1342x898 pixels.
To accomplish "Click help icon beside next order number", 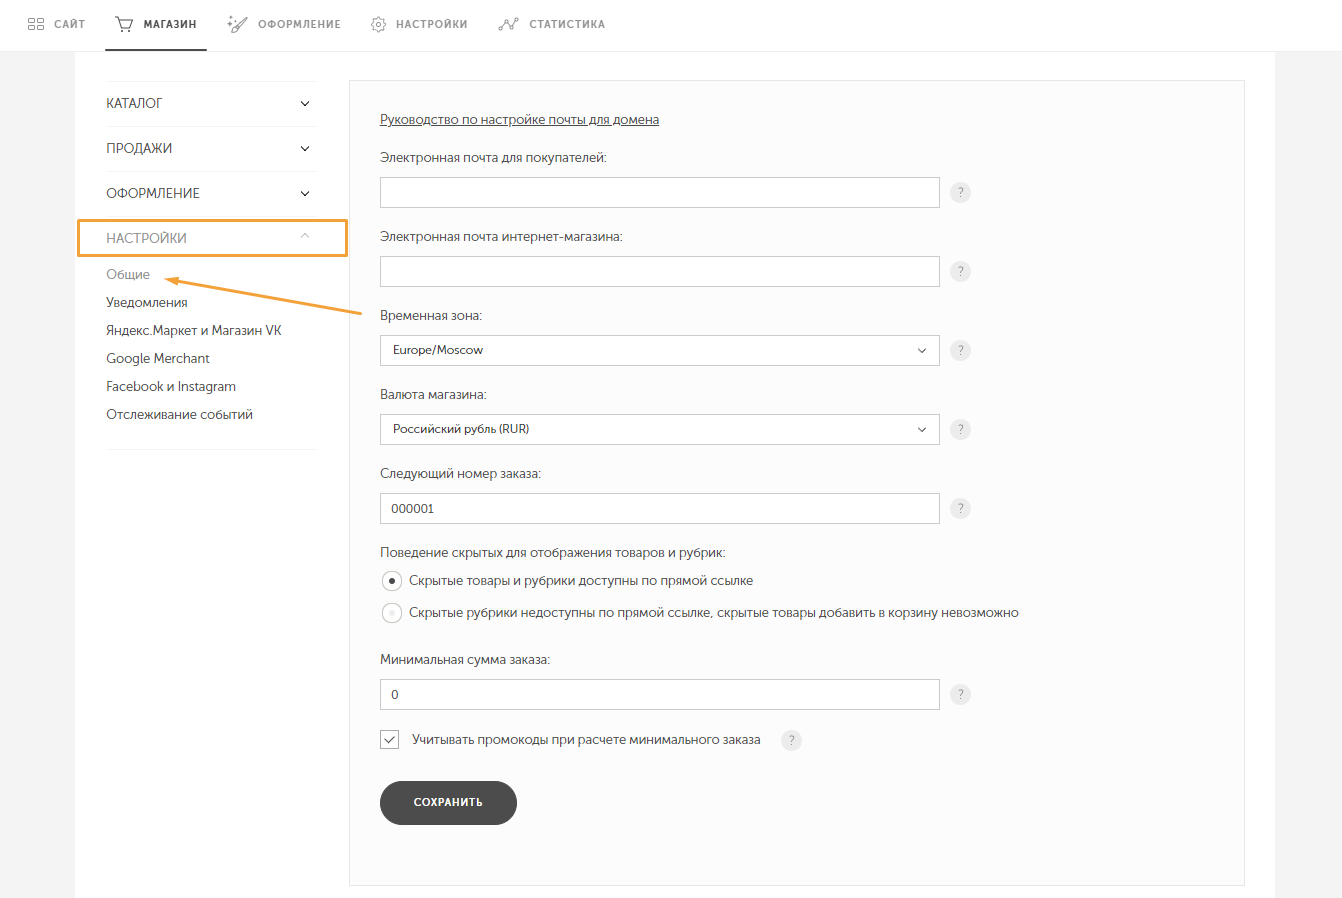I will [x=960, y=509].
